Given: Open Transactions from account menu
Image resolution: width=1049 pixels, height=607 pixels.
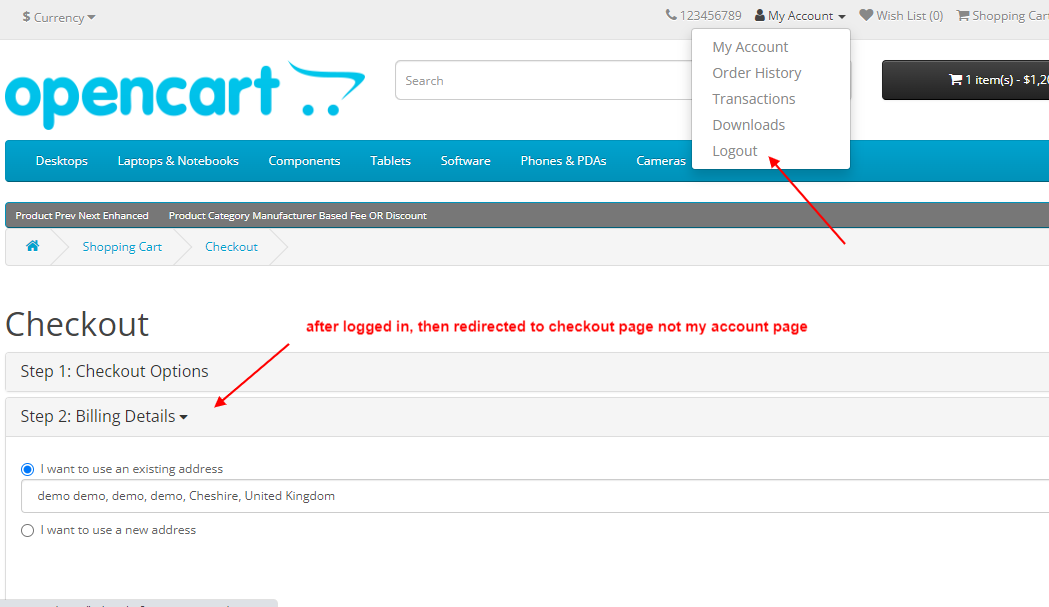Looking at the screenshot, I should coord(753,99).
